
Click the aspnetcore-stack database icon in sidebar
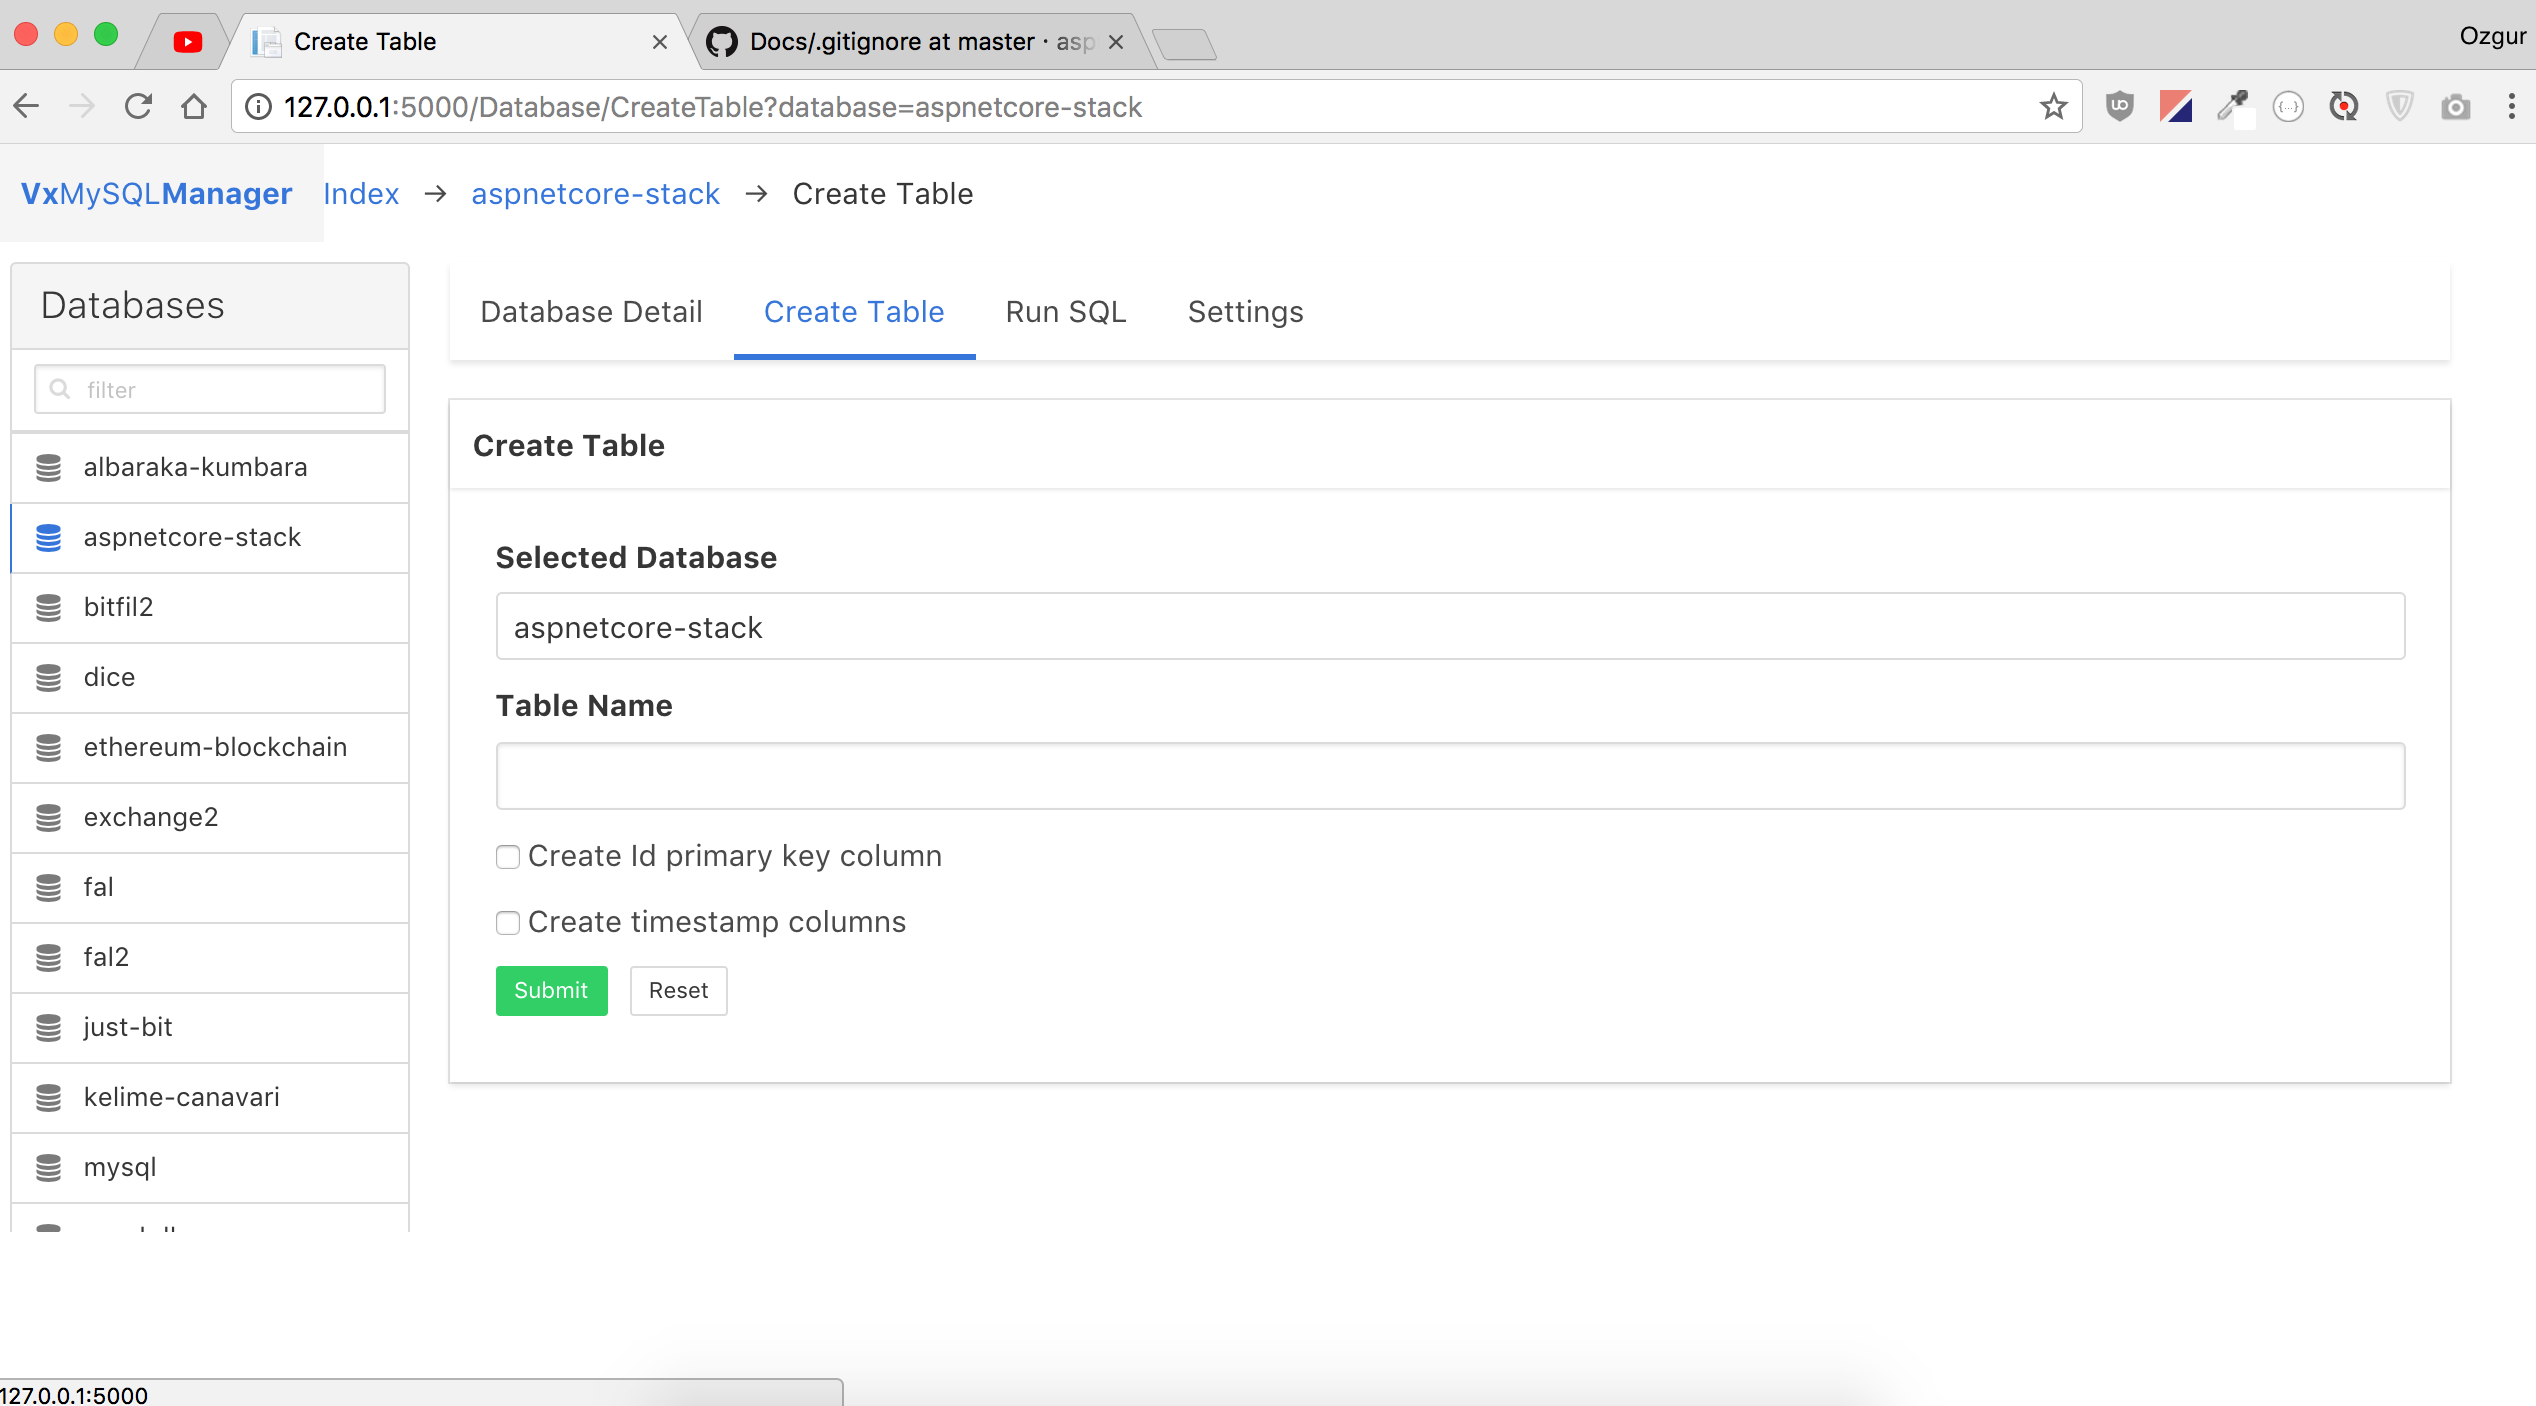click(x=48, y=538)
